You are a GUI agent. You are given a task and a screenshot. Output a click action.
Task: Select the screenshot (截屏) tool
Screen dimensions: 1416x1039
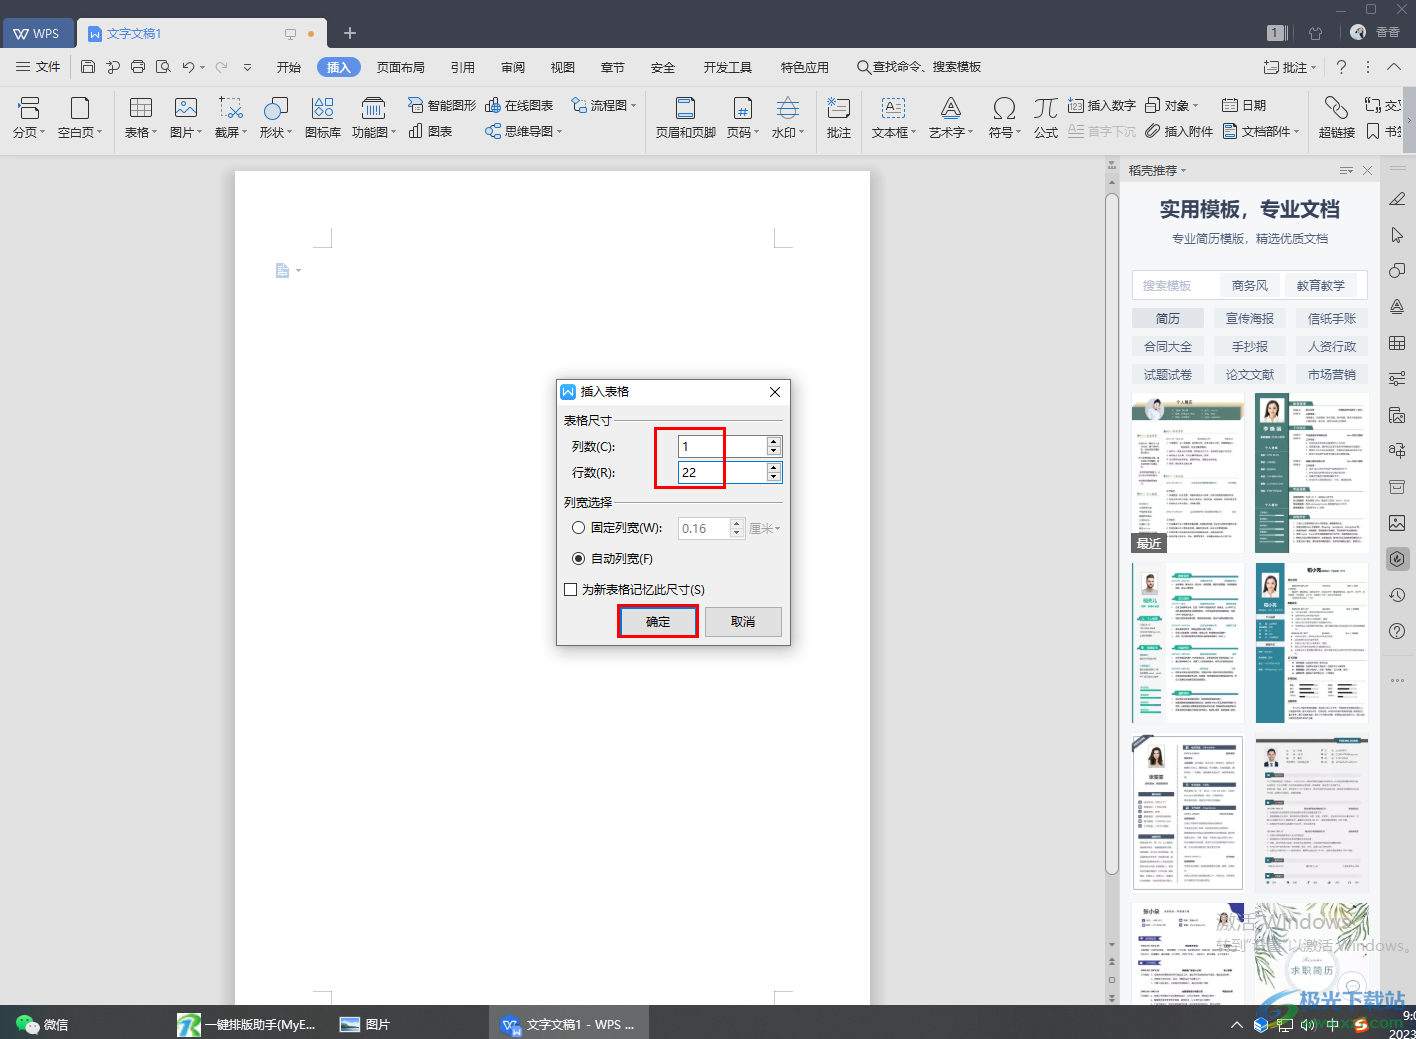click(x=231, y=117)
